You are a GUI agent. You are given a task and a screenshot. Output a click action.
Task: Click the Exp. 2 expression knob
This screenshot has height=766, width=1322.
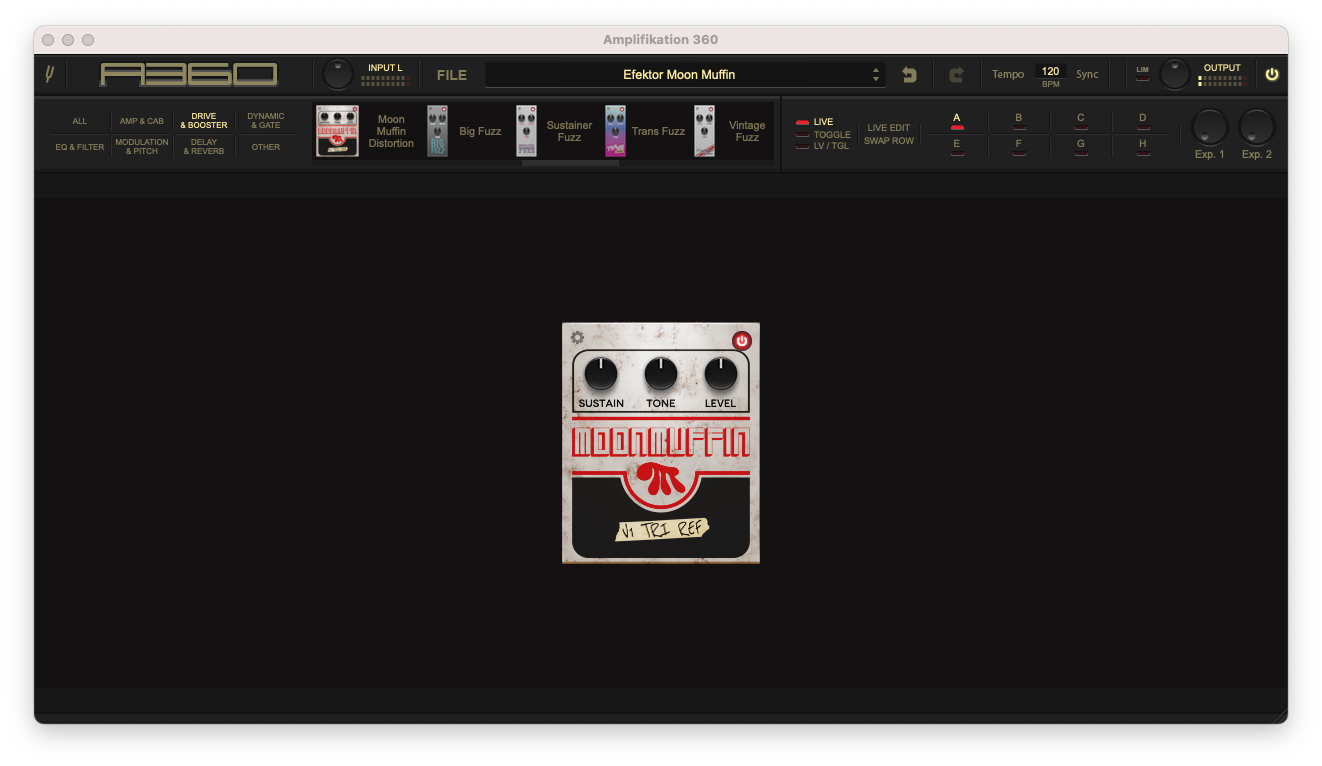pos(1257,127)
